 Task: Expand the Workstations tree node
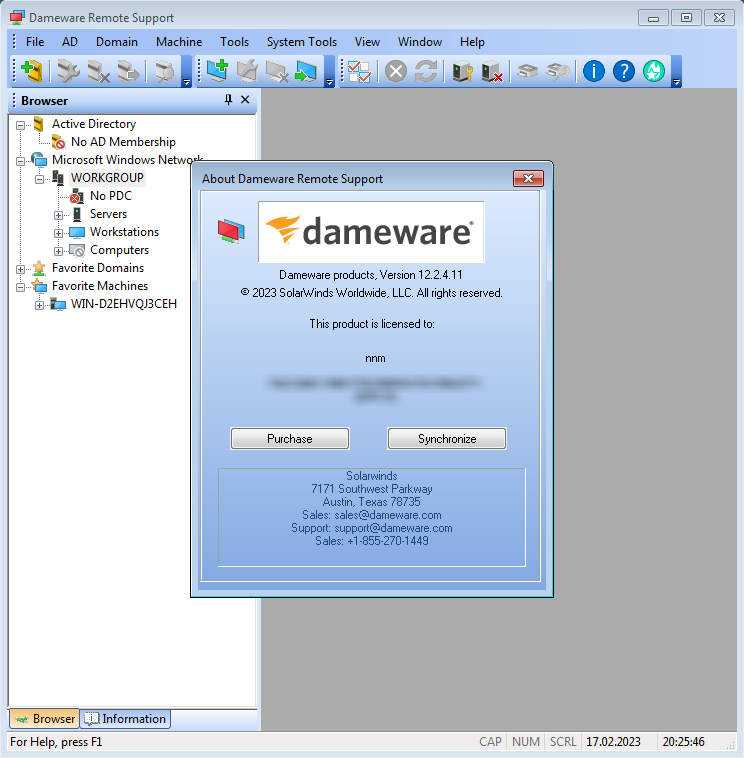click(59, 233)
